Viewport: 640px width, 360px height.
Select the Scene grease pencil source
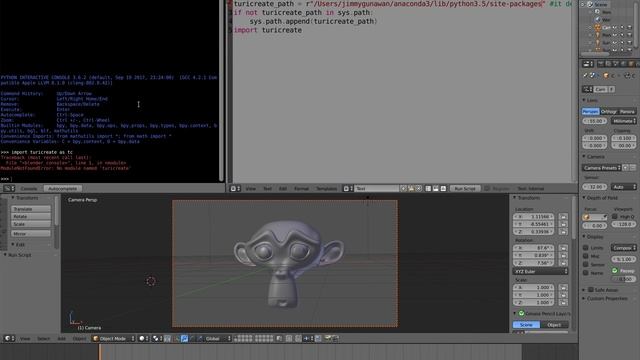(x=526, y=325)
